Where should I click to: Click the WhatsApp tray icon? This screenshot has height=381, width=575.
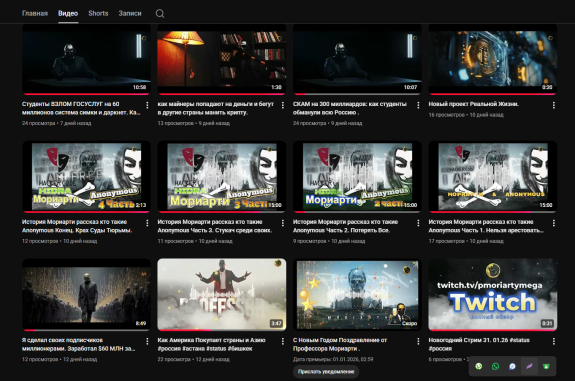(x=495, y=366)
